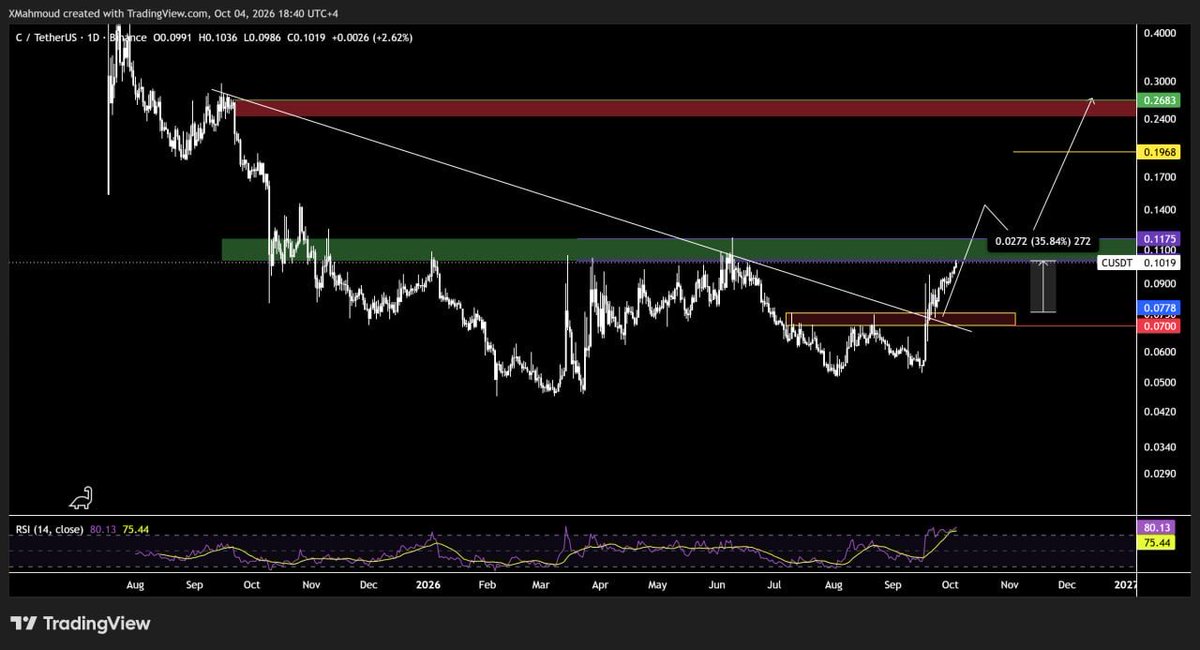Select the gray price range measure arrow
Screen dimensions: 1200x650
pyautogui.click(x=1043, y=287)
